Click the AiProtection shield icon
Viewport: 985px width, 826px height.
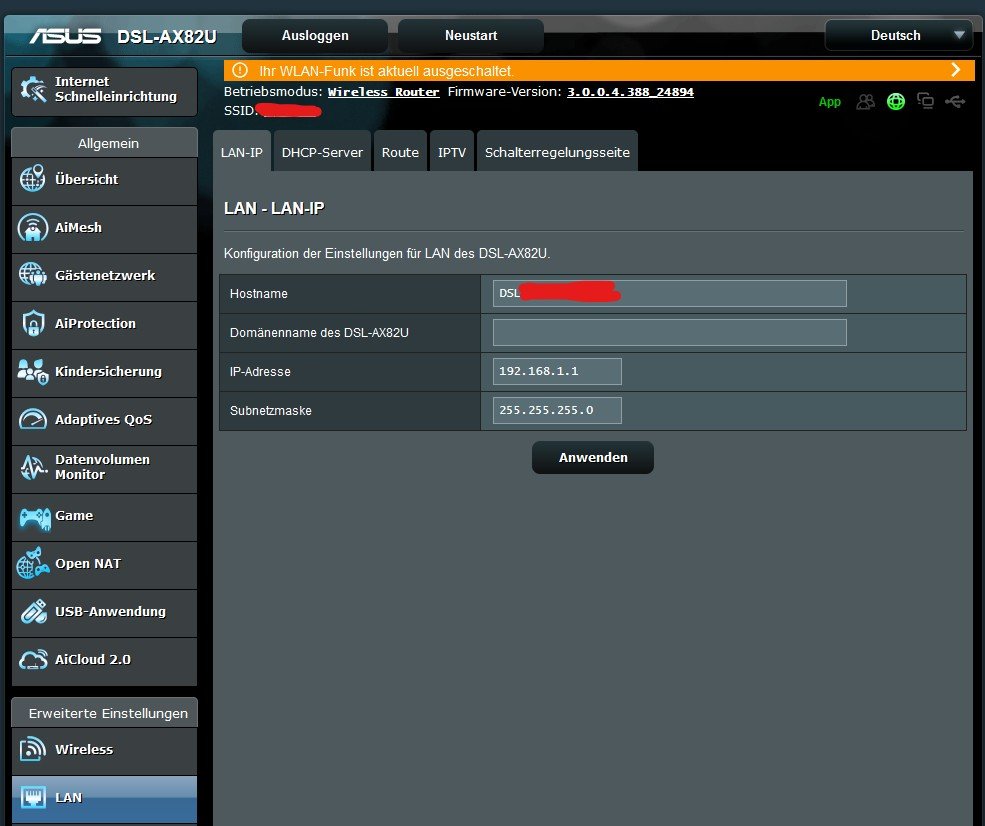33,323
